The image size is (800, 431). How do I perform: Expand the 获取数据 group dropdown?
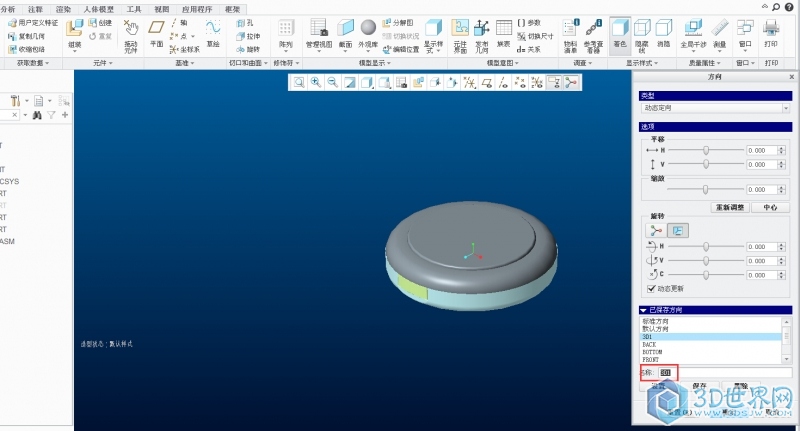point(33,63)
